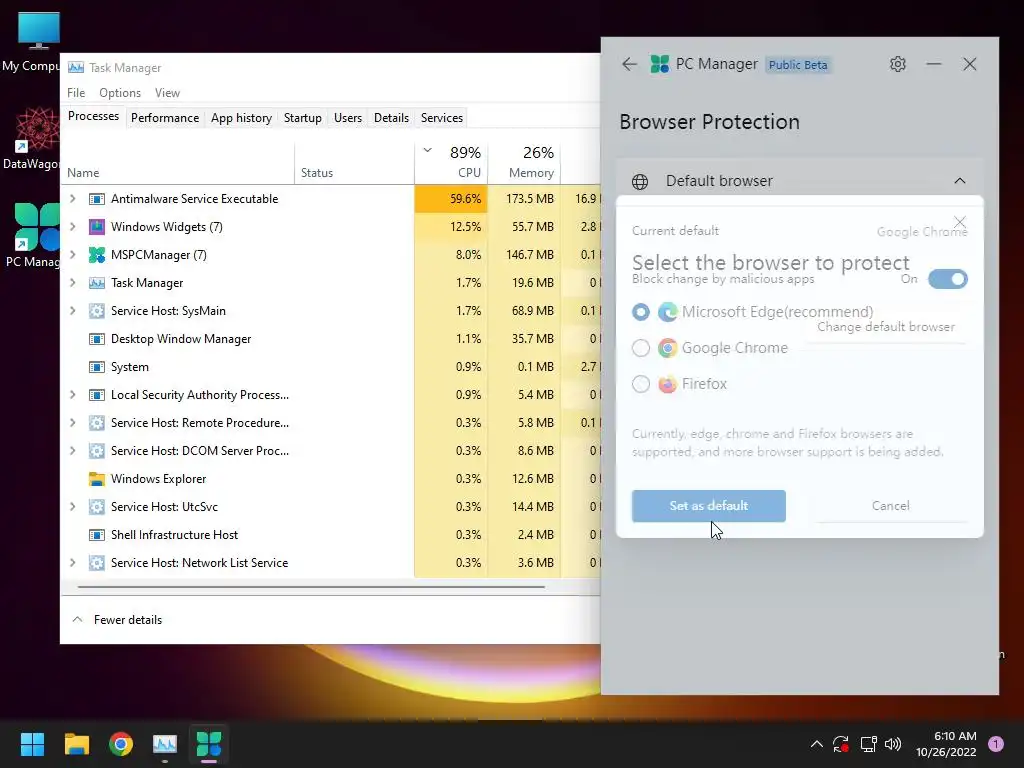Open PC Manager settings gear icon

click(x=898, y=64)
